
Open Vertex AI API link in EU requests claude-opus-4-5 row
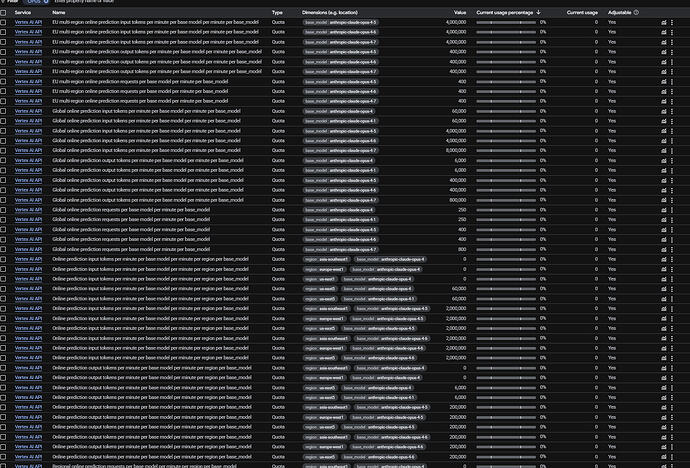click(28, 81)
